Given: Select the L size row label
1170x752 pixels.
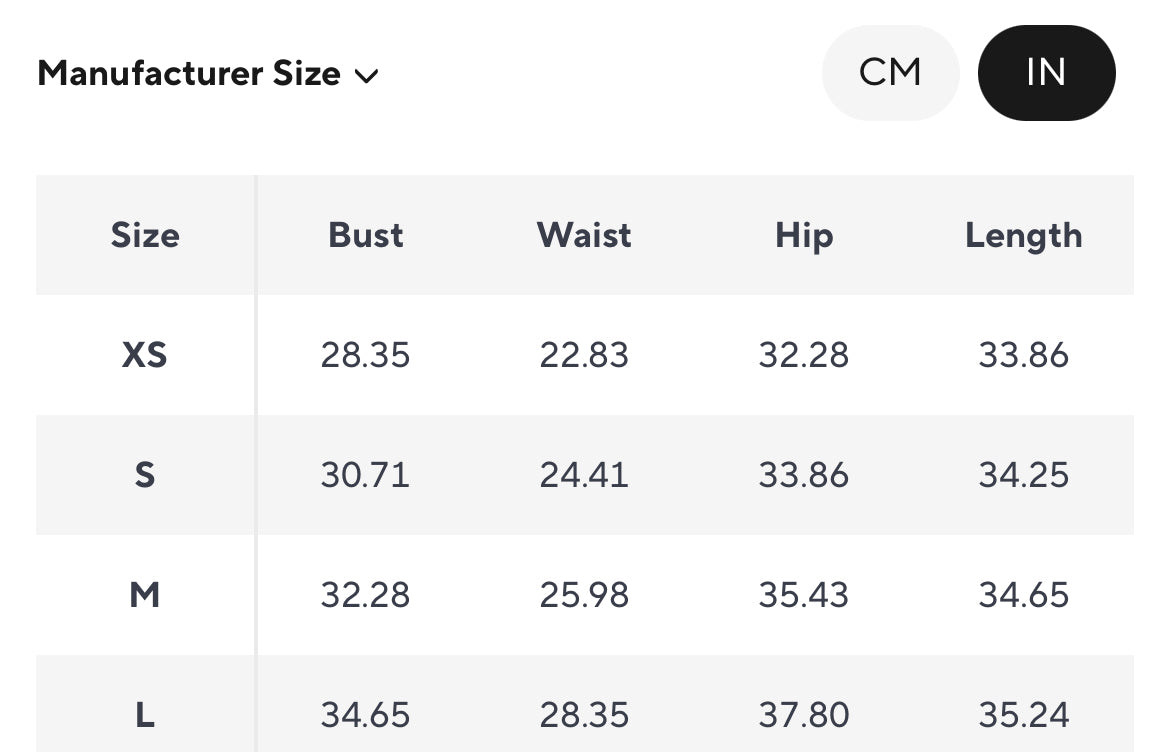Looking at the screenshot, I should point(145,715).
